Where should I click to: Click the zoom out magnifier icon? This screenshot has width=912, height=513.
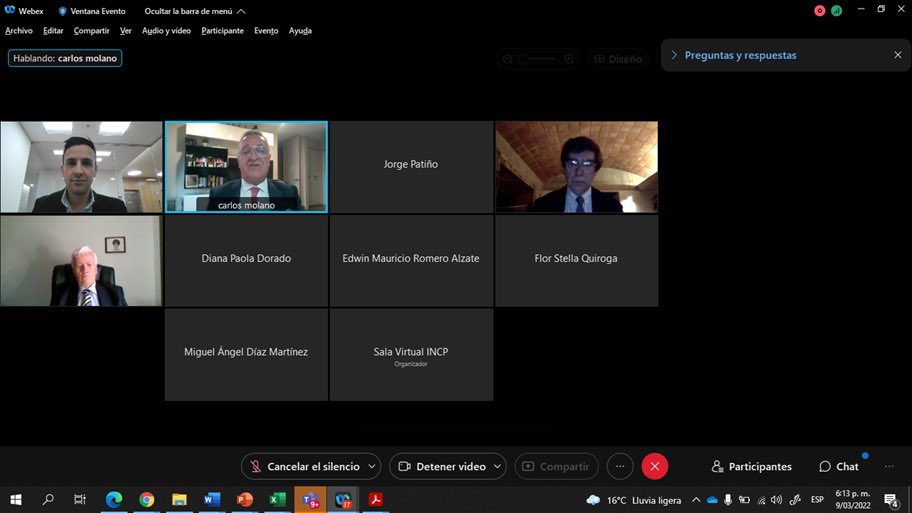(507, 59)
